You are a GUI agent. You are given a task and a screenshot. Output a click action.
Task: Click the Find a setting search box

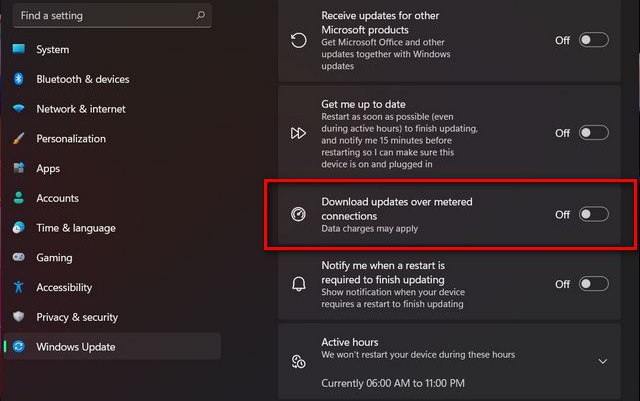(x=112, y=16)
